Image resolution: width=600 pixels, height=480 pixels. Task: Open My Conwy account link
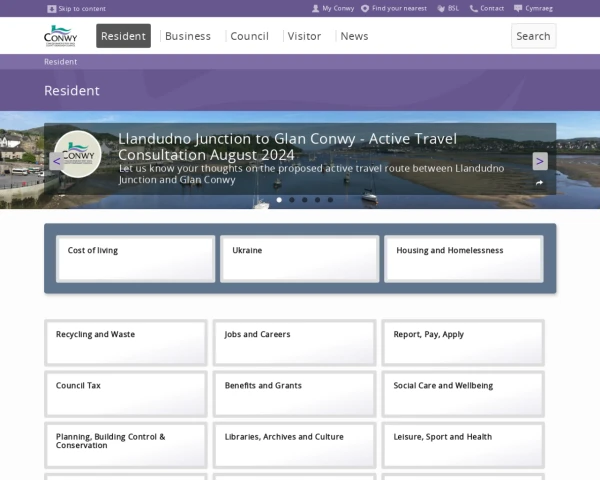(x=334, y=8)
